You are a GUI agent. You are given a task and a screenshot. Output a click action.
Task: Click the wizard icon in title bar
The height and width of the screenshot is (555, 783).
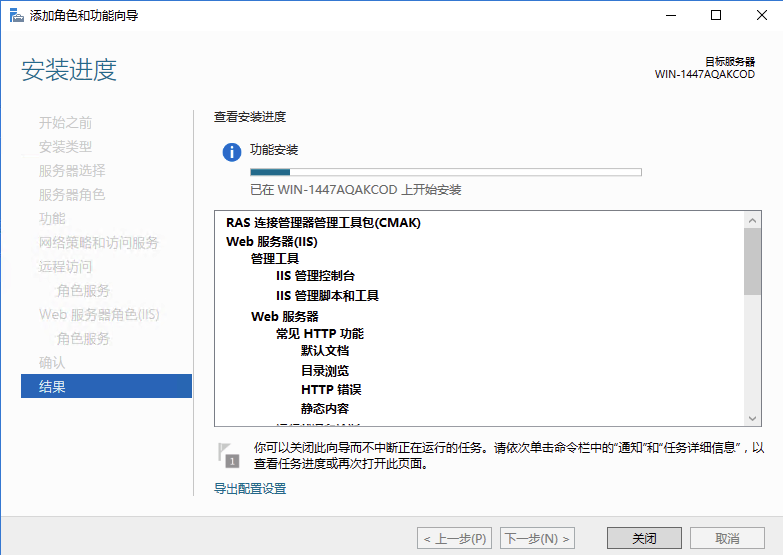pos(15,15)
